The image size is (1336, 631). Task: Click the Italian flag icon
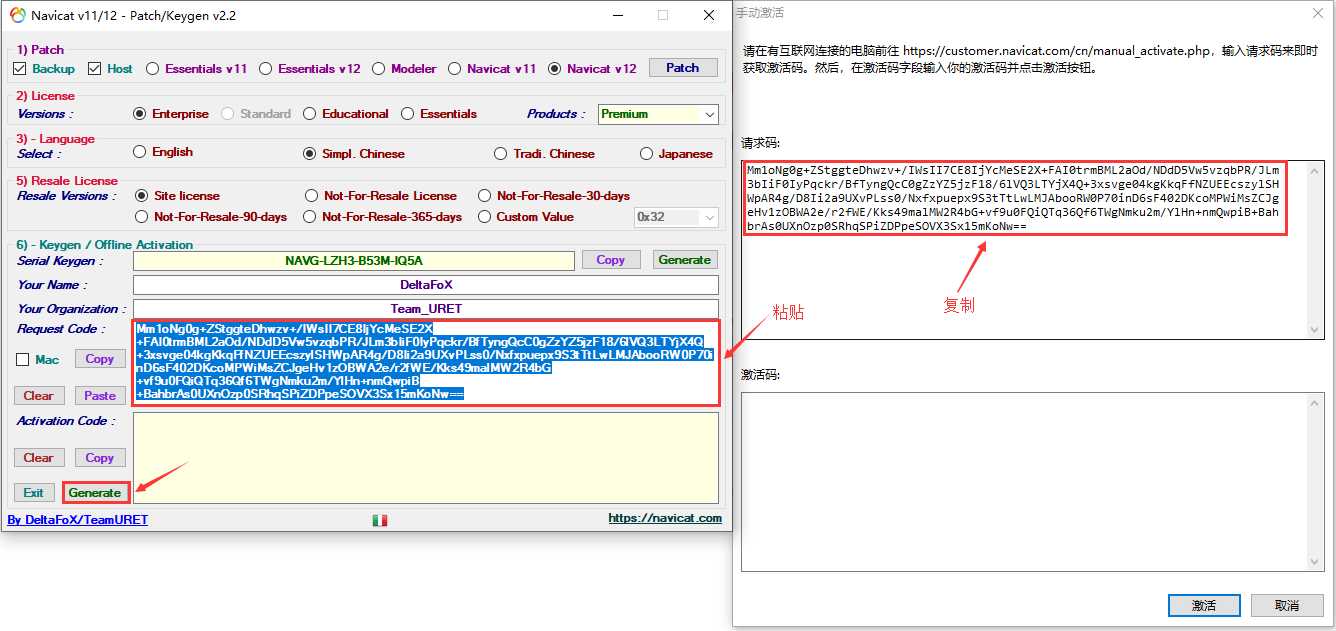[x=380, y=520]
